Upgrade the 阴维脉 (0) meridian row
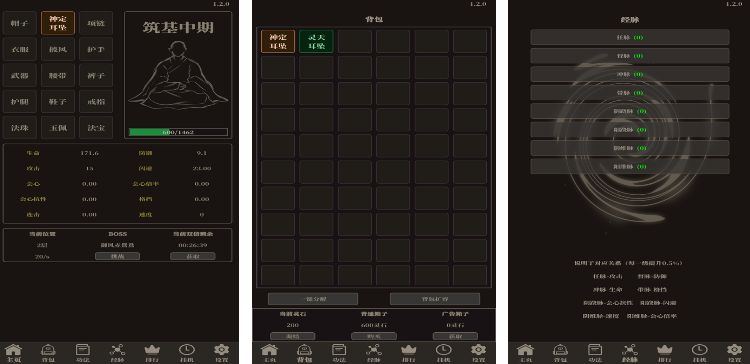 click(x=630, y=148)
